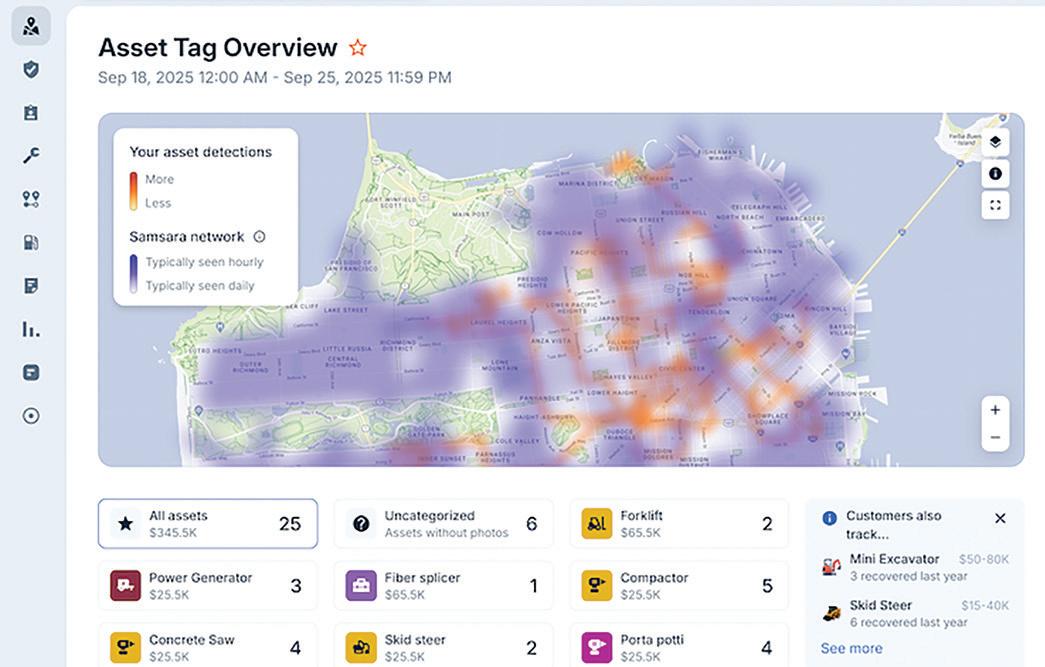
Task: Click the date range Sep 18 - Sep 25
Action: coord(275,77)
